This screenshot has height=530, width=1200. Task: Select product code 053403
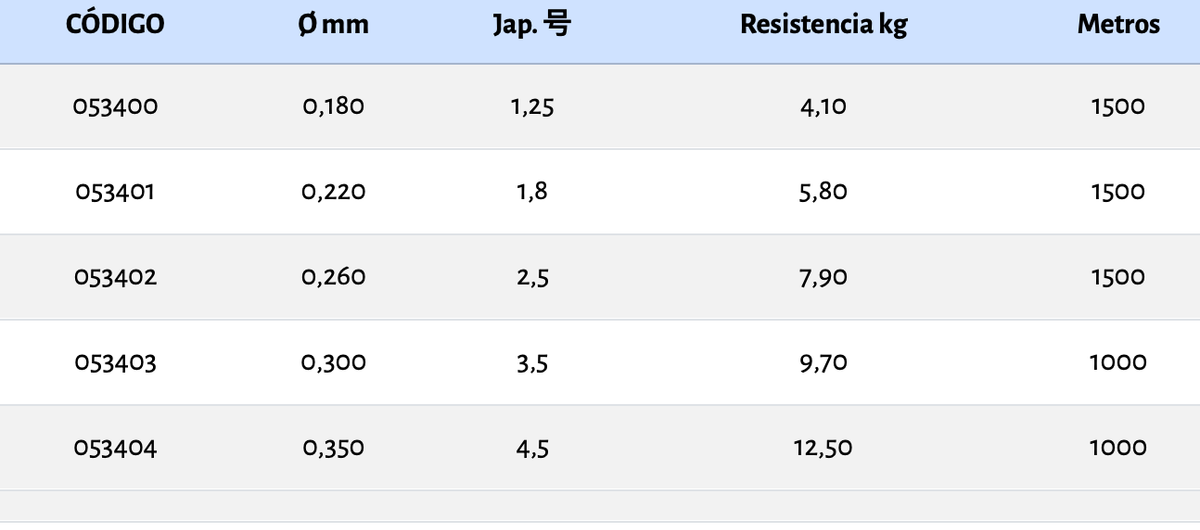[115, 362]
